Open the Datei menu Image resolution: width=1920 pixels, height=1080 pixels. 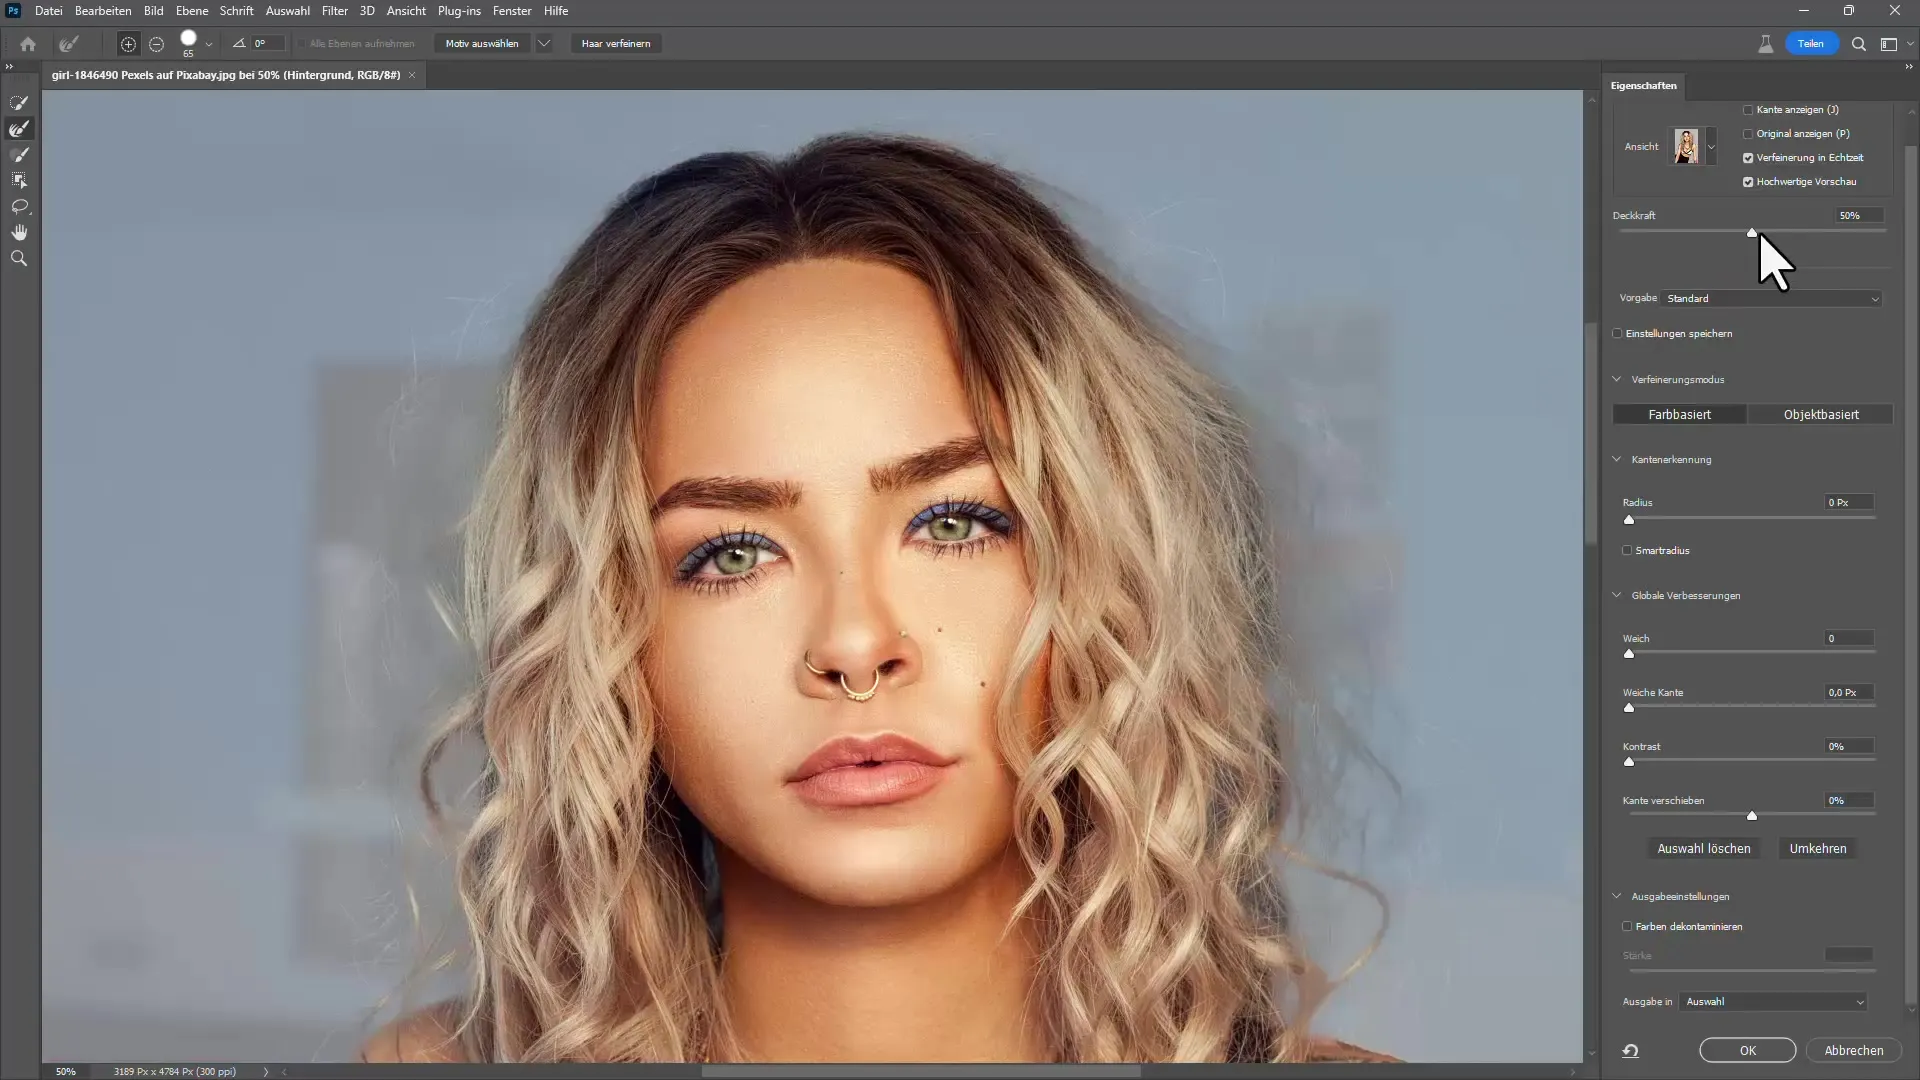click(48, 11)
